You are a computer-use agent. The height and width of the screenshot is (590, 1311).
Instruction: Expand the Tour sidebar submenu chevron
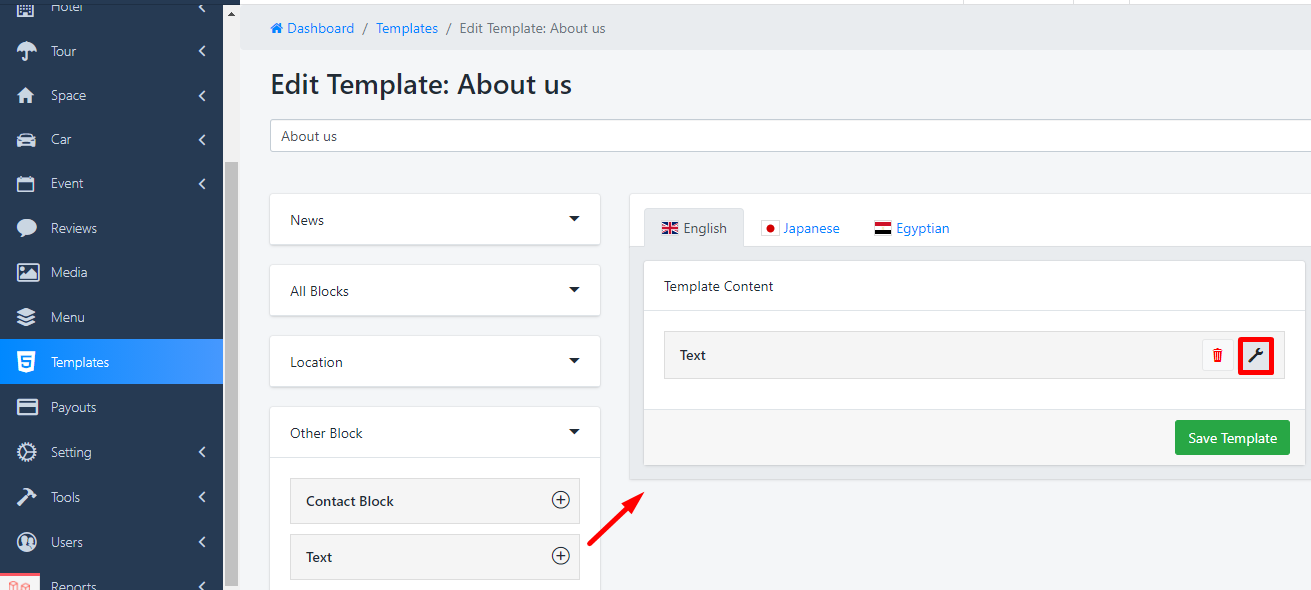coord(202,51)
